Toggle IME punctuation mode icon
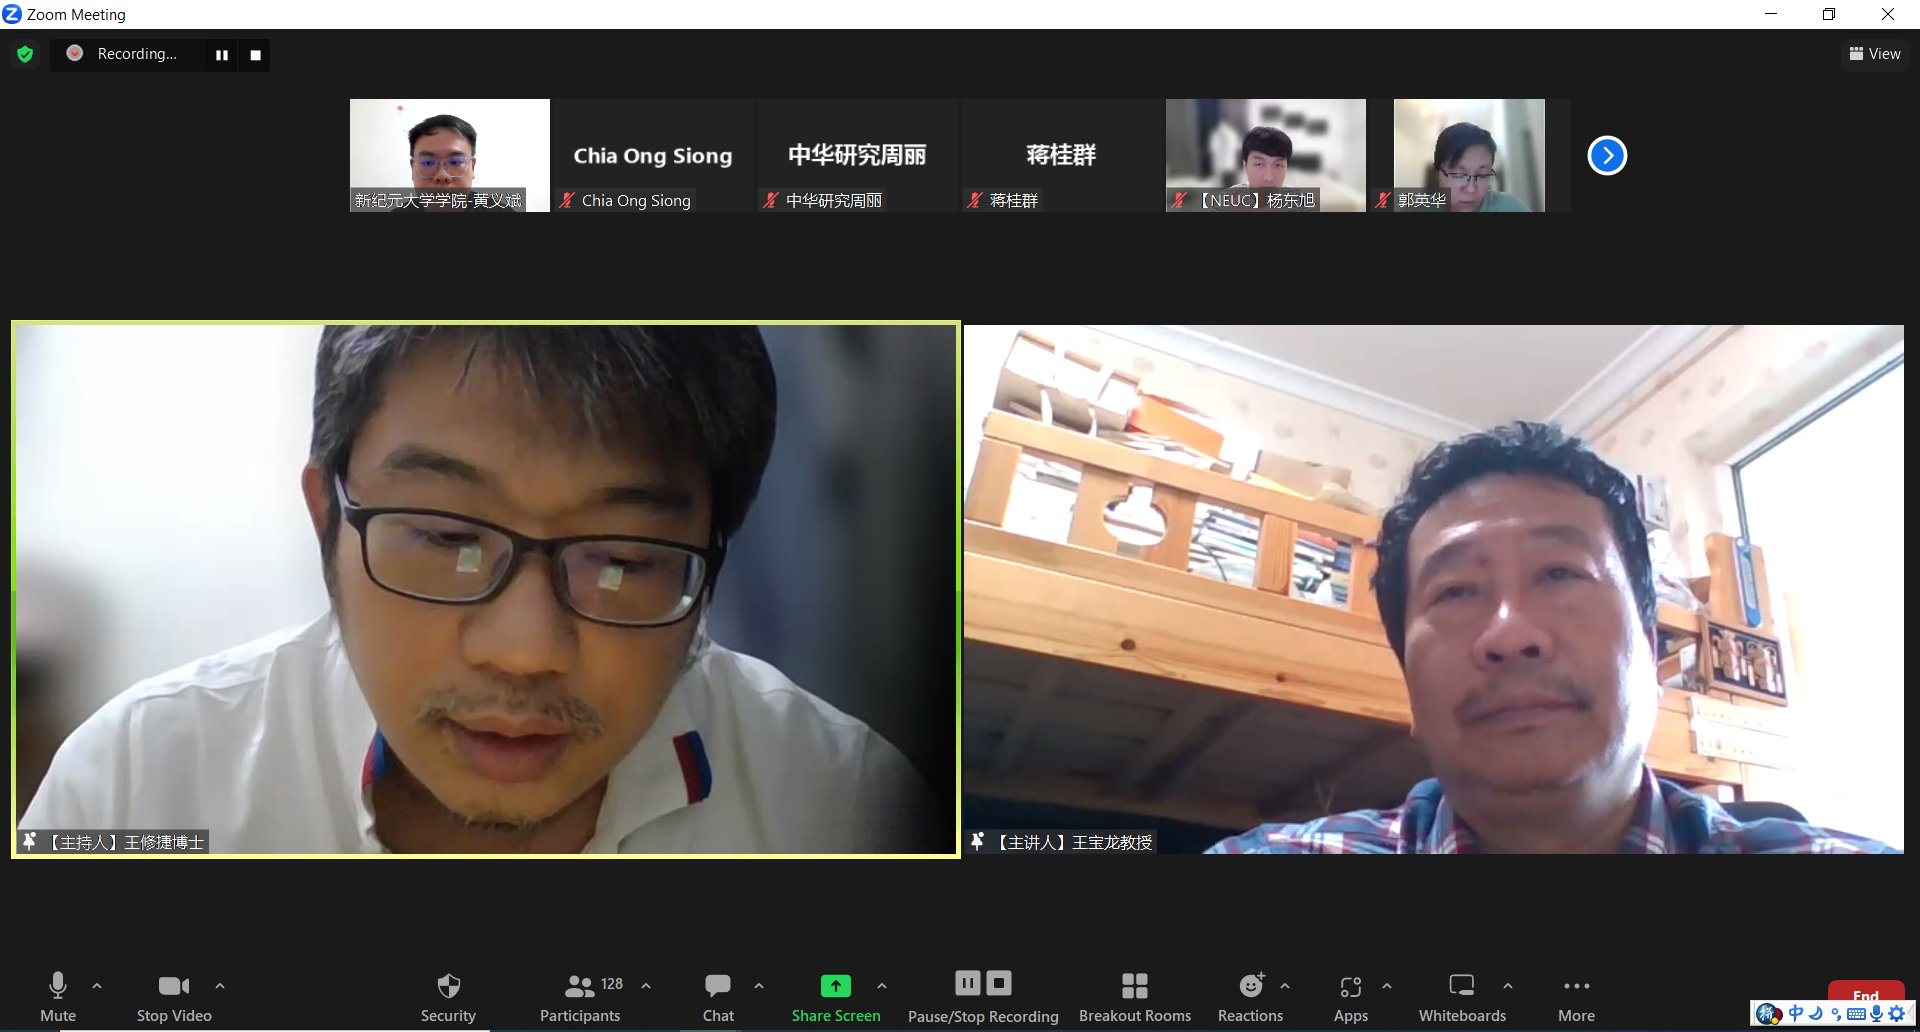The image size is (1920, 1032). (1836, 1014)
